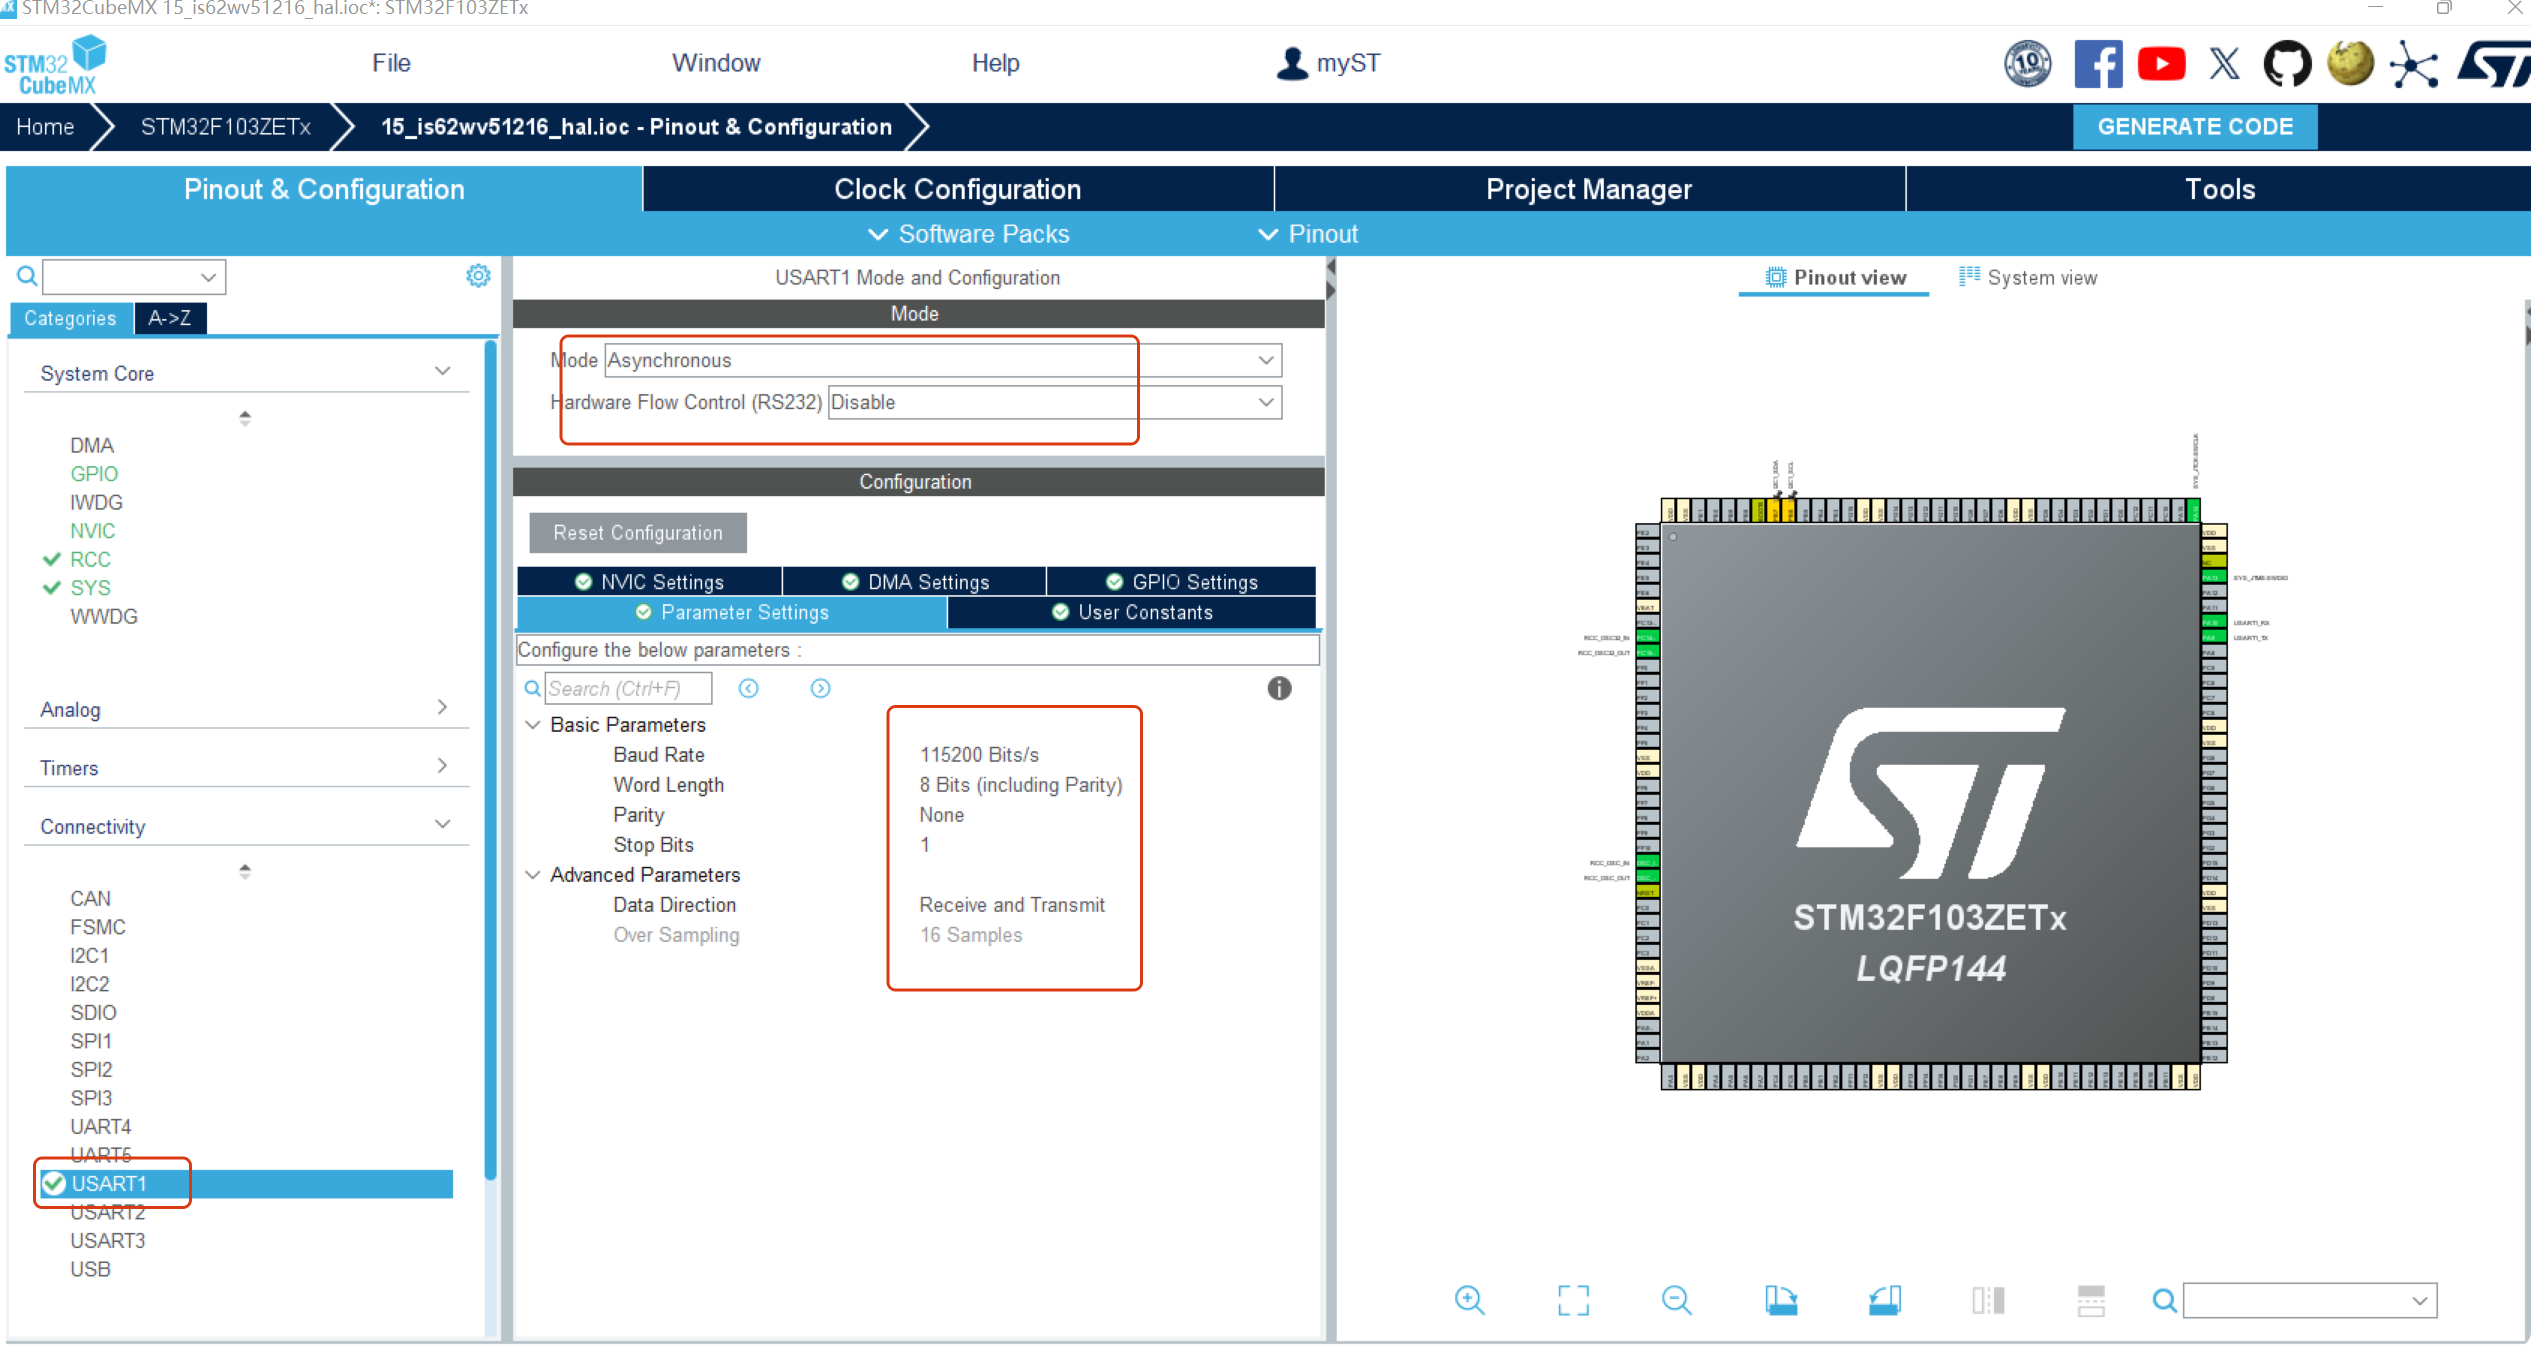Image resolution: width=2531 pixels, height=1347 pixels.
Task: Select FSMC in Connectivity list
Action: [x=98, y=926]
